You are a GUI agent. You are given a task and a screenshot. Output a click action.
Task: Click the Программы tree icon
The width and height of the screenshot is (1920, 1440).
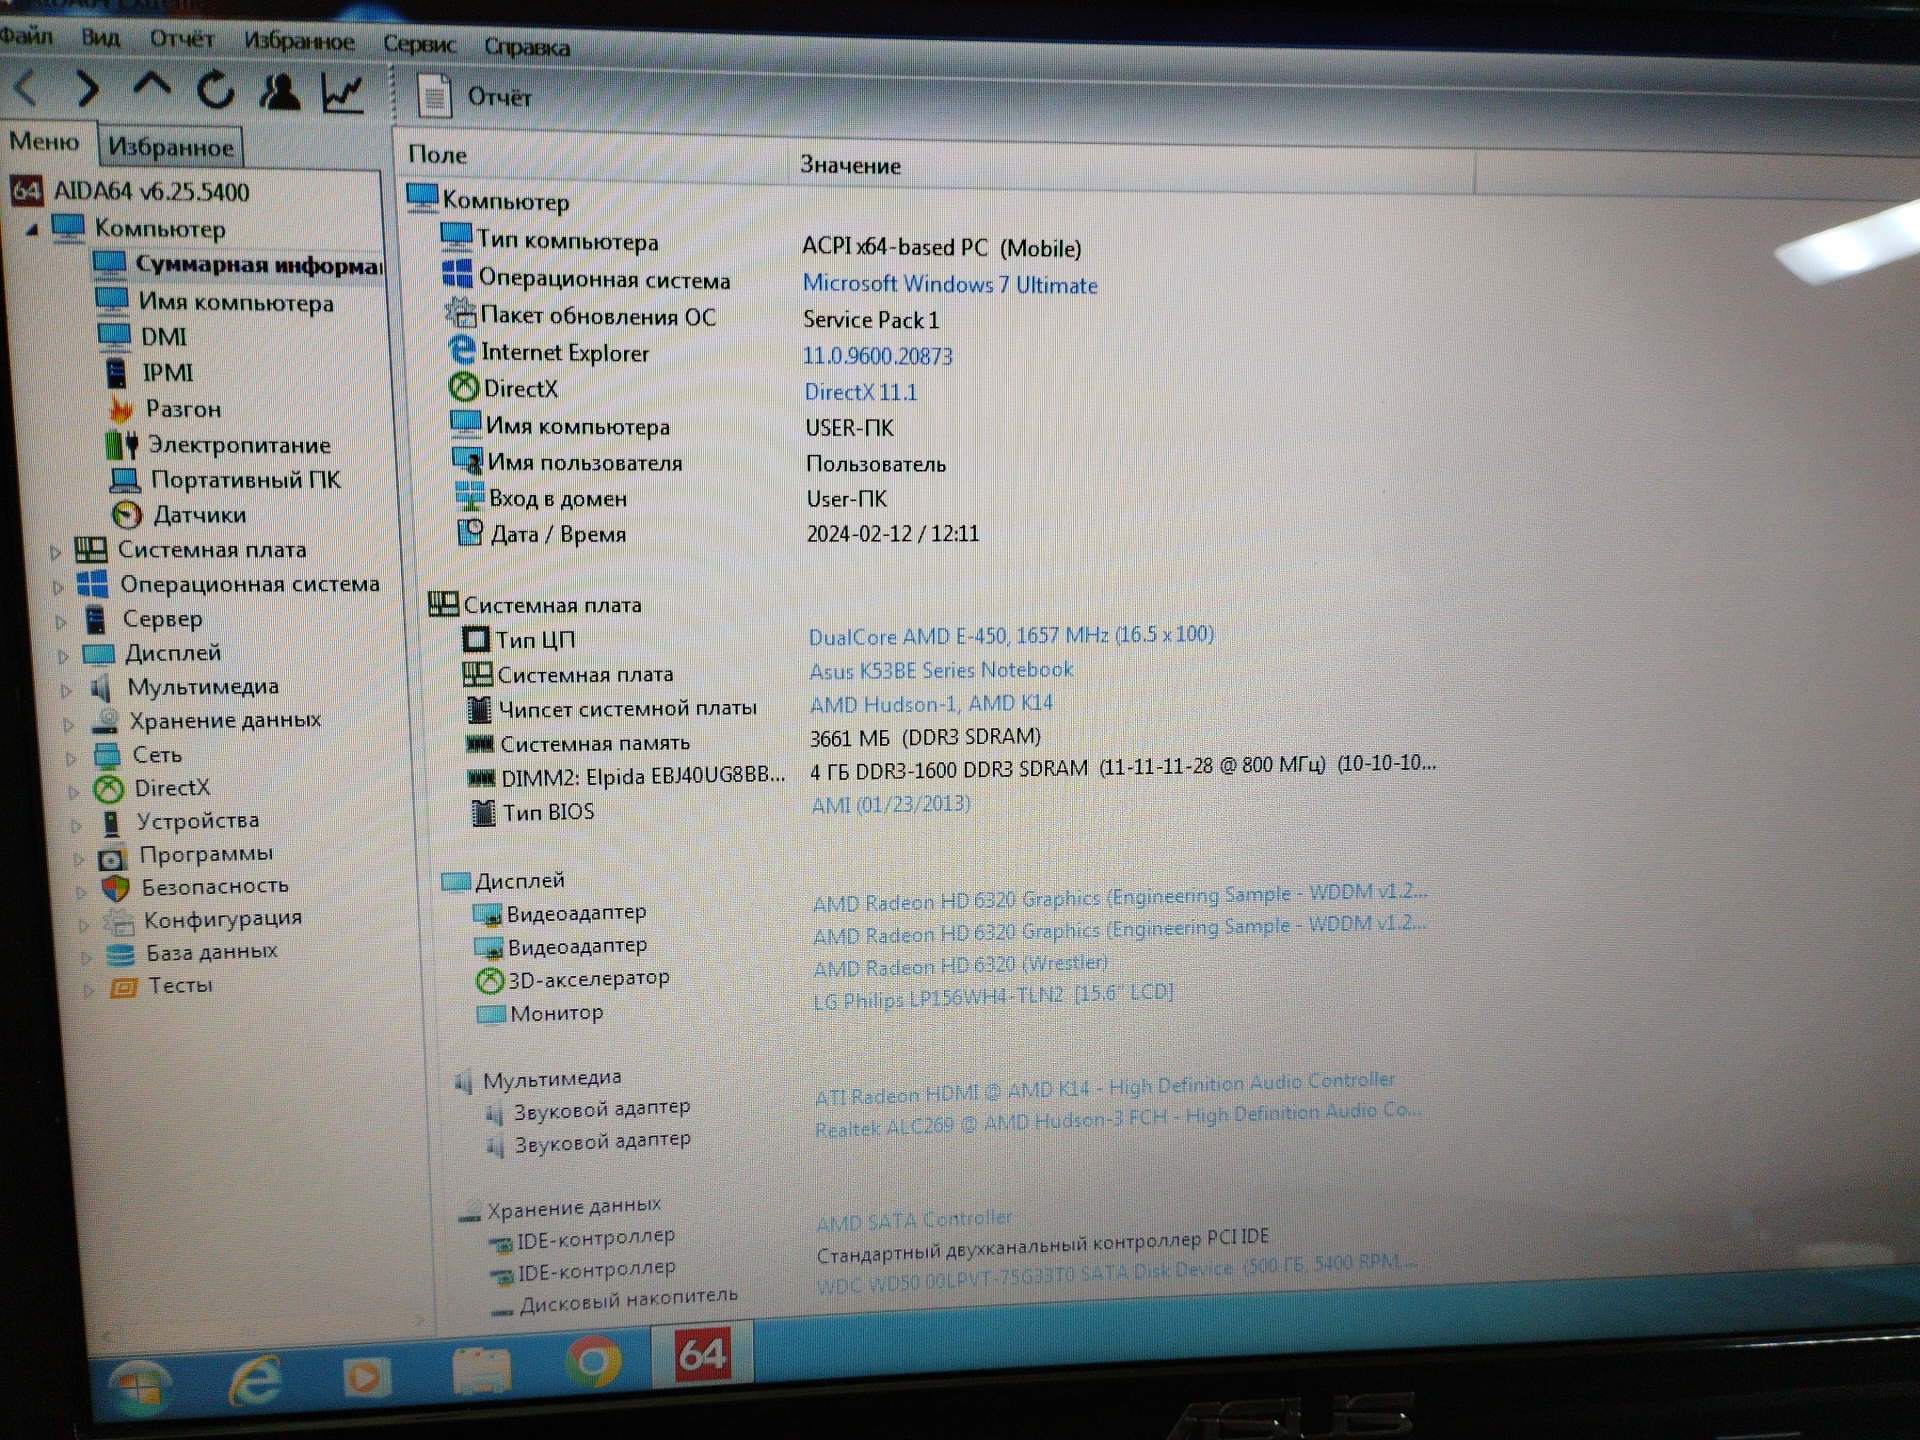pos(112,858)
